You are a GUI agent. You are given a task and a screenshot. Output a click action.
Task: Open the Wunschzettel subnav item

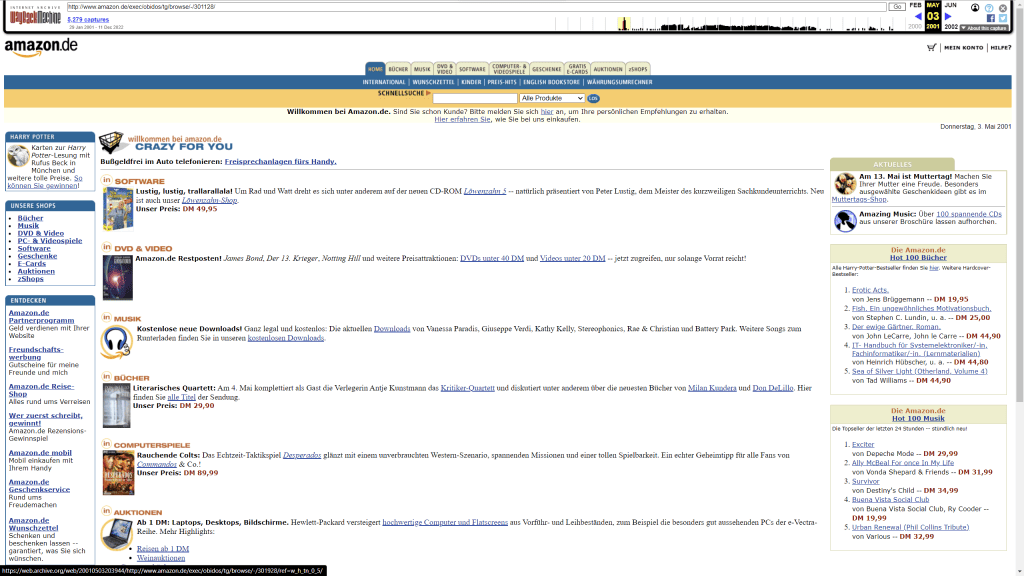(x=434, y=82)
